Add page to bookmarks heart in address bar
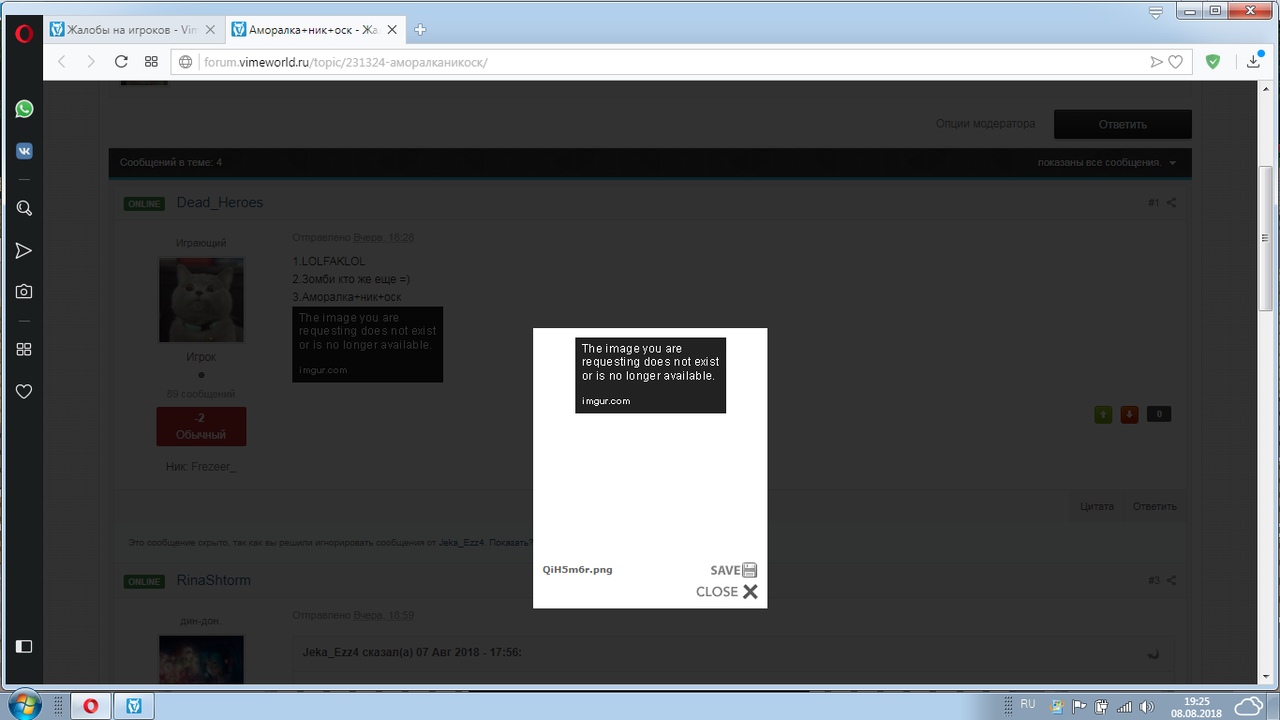Screen dimensions: 1280x720 pyautogui.click(x=1176, y=62)
